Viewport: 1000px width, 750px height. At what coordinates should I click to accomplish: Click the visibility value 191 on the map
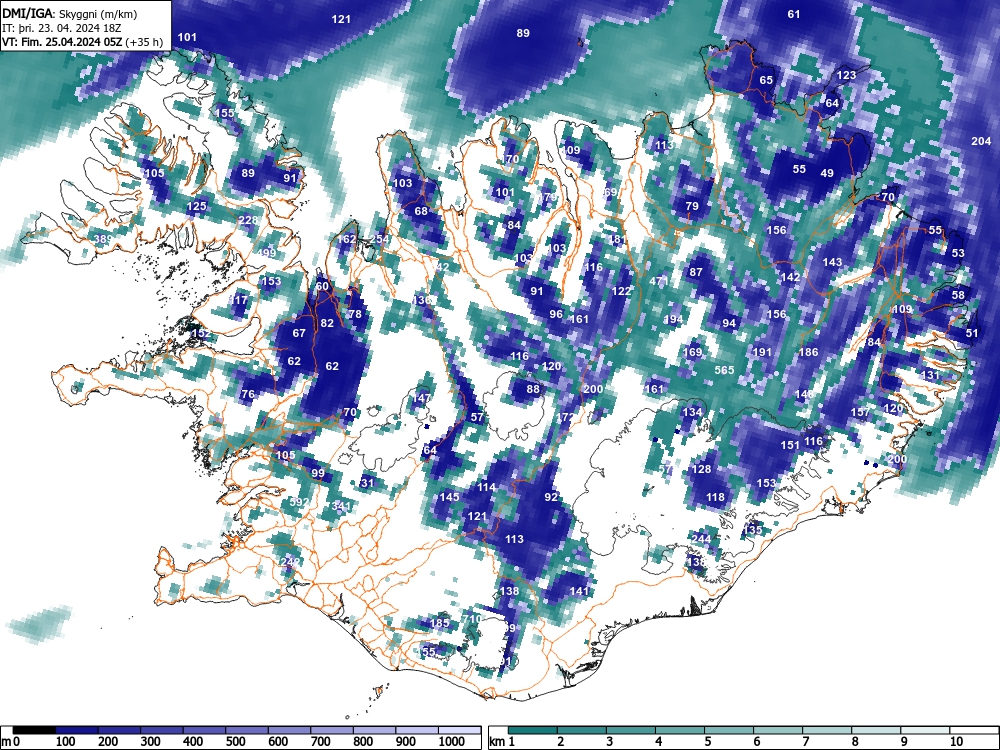click(x=762, y=352)
